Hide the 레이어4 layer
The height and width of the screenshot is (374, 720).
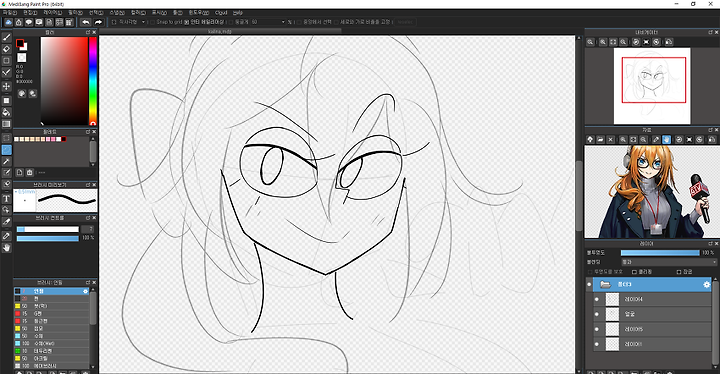(x=597, y=300)
